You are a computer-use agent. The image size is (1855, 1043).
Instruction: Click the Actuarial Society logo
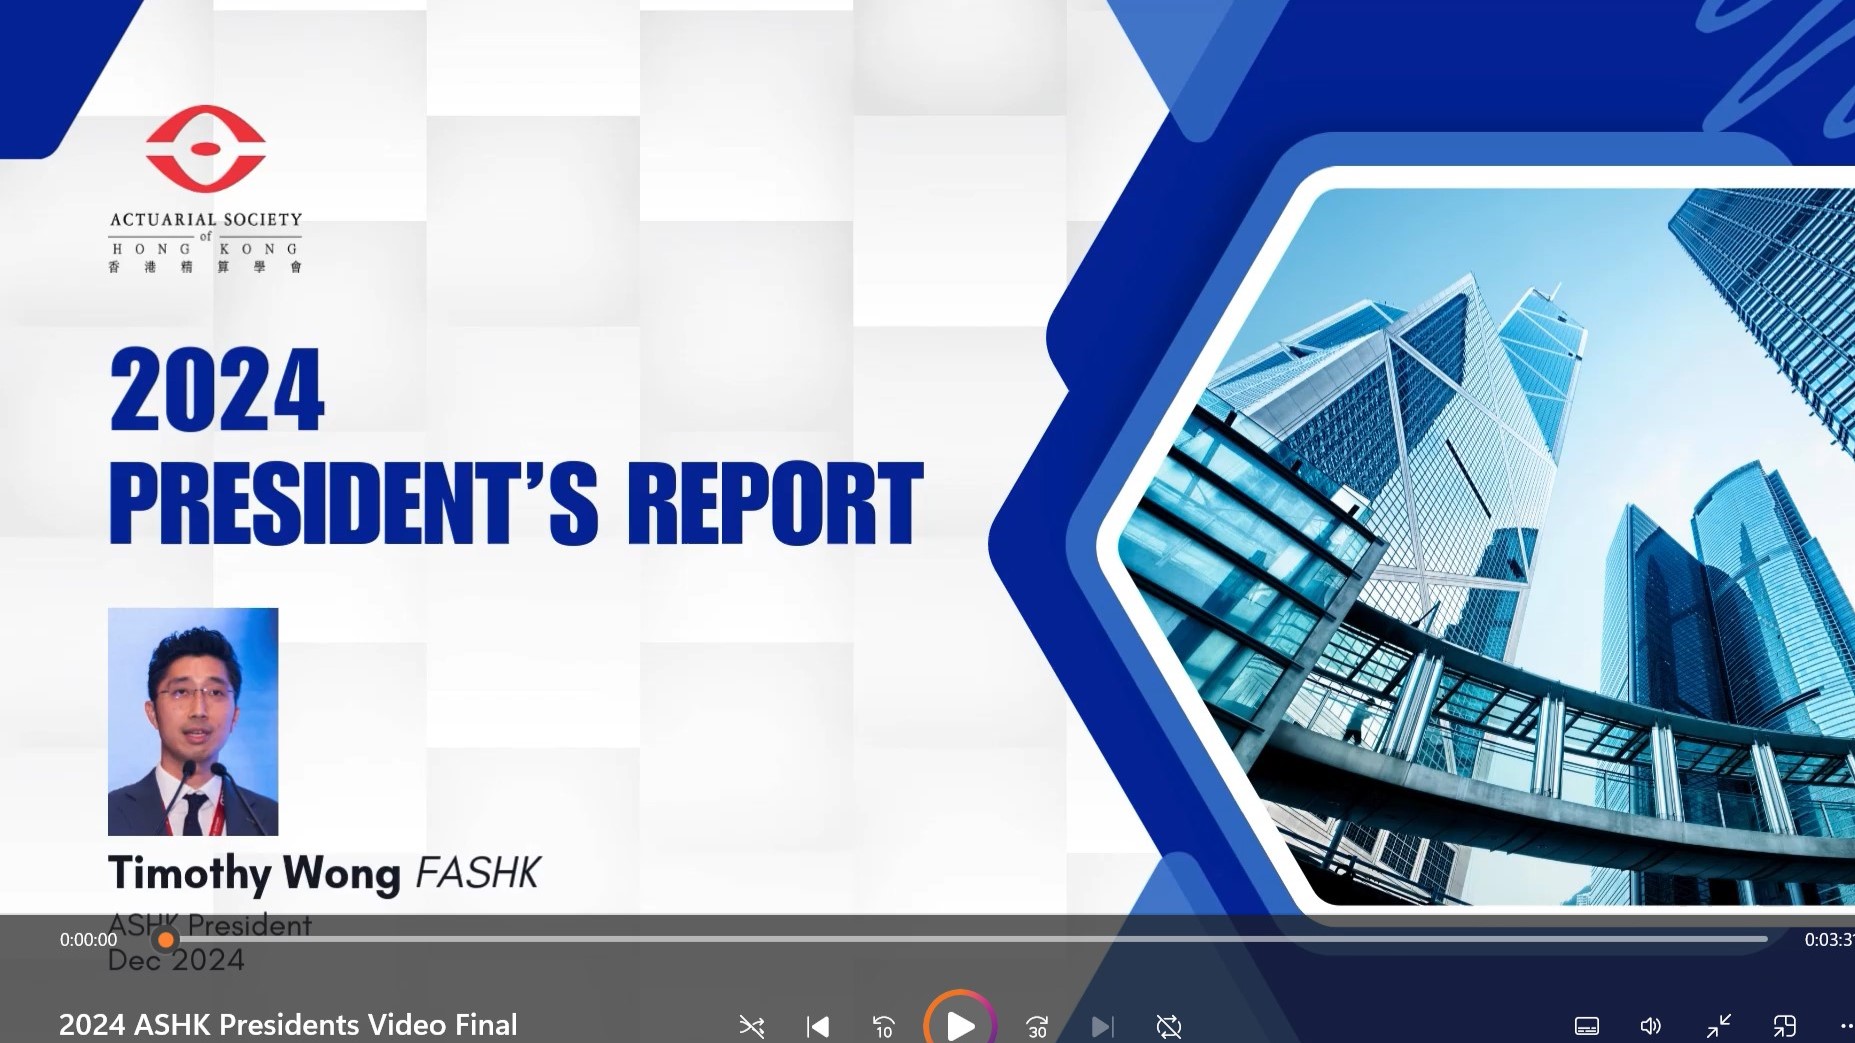pyautogui.click(x=205, y=190)
